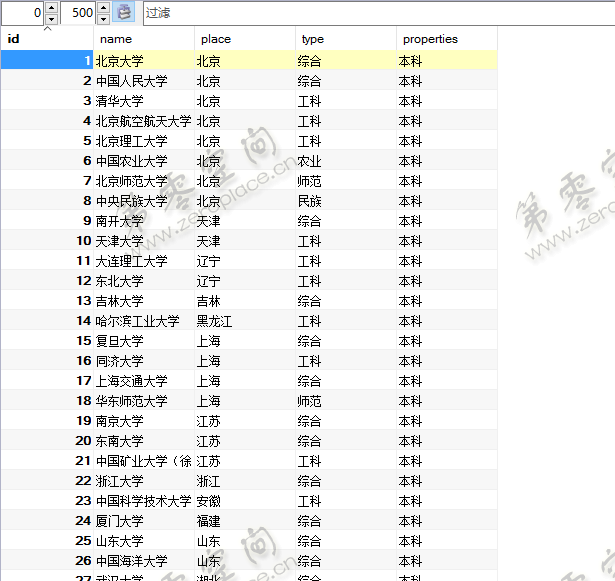The height and width of the screenshot is (581, 615).
Task: Select the name cell 南京大学
Action: (x=144, y=421)
